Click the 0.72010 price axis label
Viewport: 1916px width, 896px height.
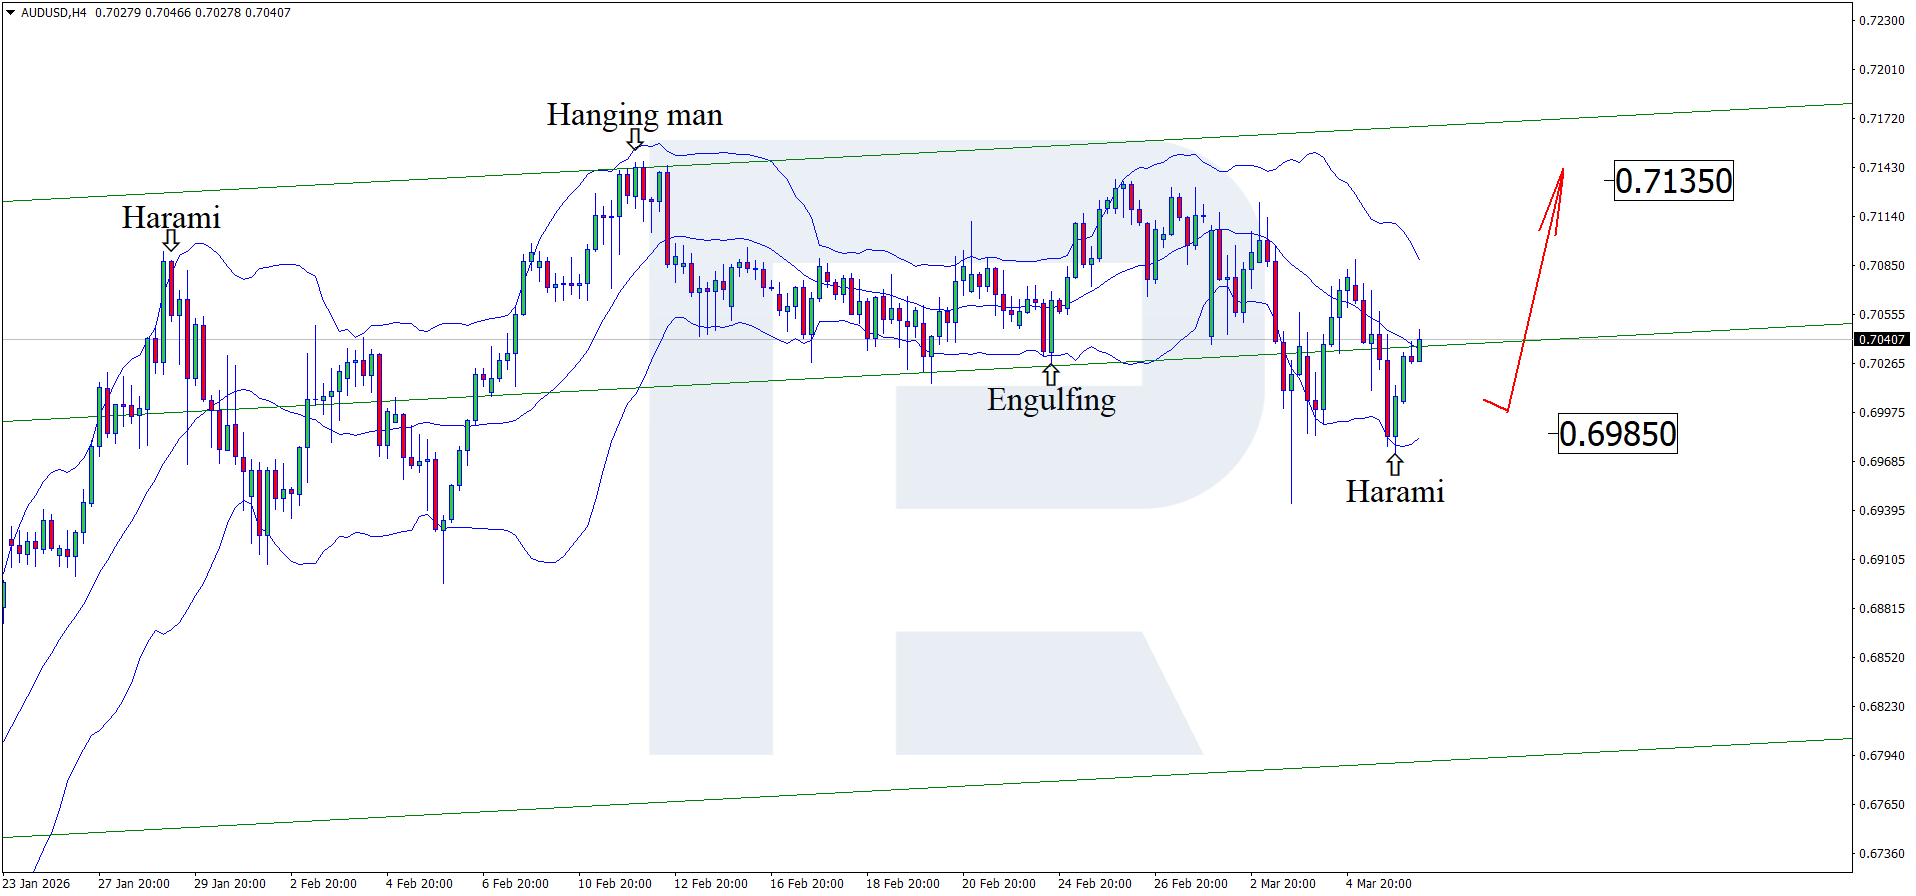pos(1881,70)
